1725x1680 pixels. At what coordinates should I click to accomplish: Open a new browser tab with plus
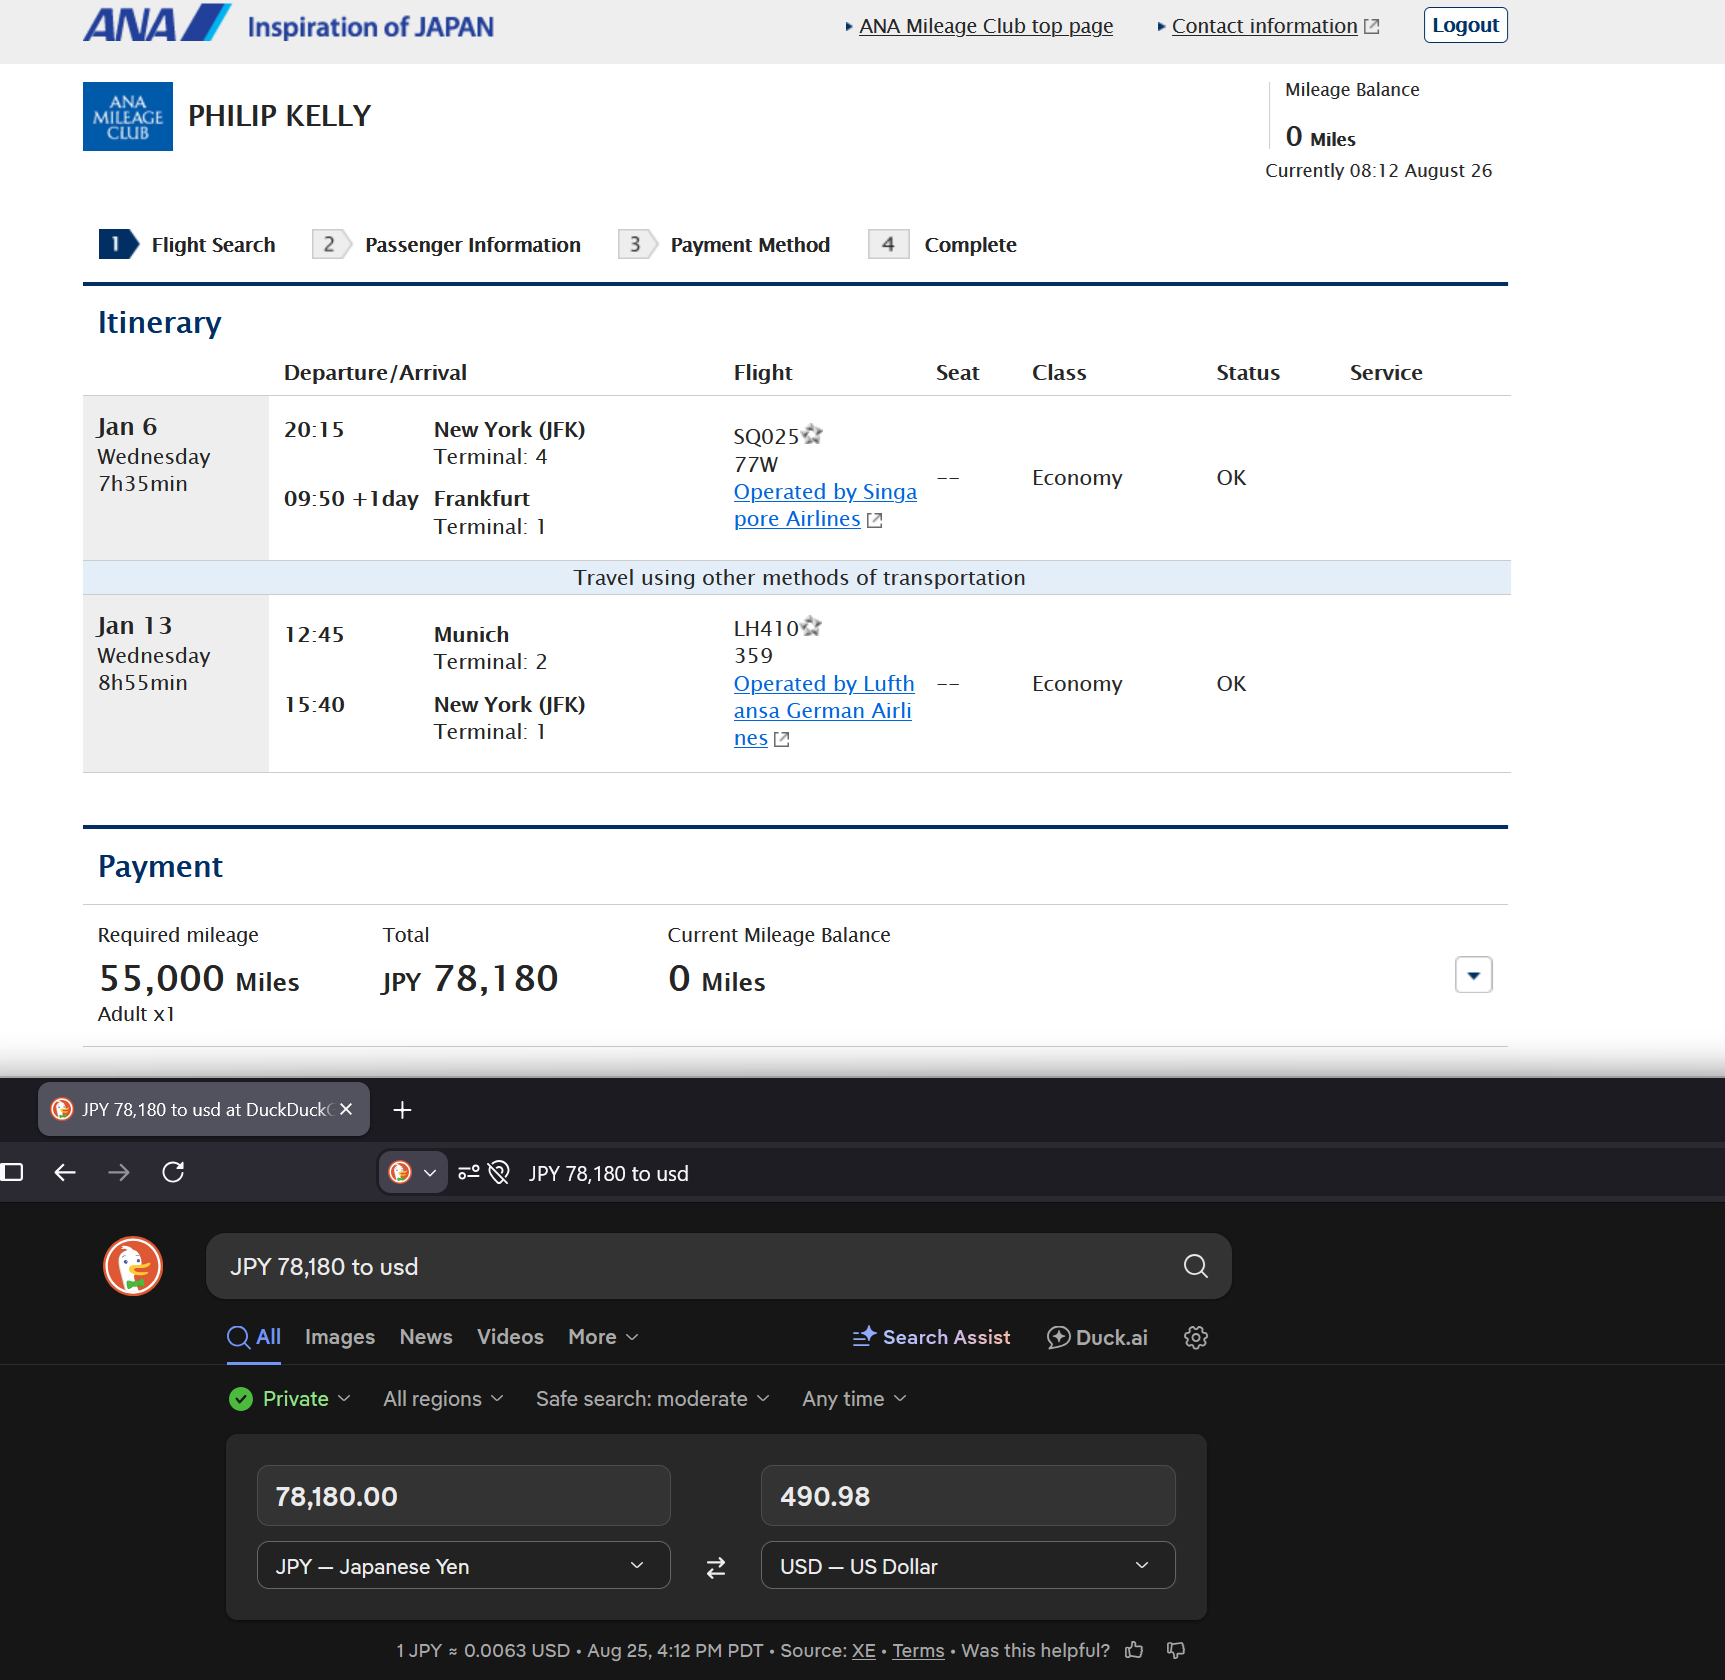tap(402, 1110)
